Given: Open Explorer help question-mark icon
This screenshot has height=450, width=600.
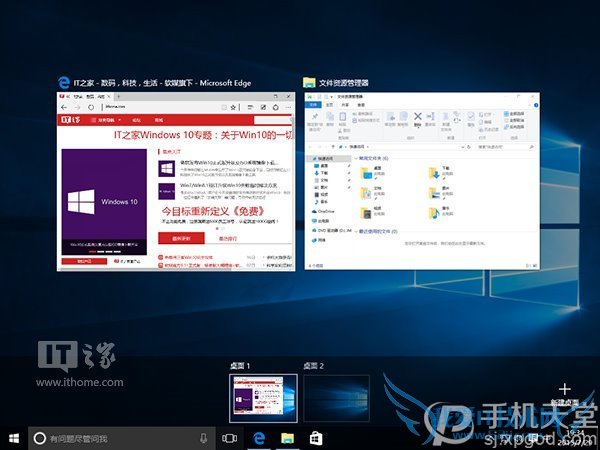Looking at the screenshot, I should coord(536,105).
